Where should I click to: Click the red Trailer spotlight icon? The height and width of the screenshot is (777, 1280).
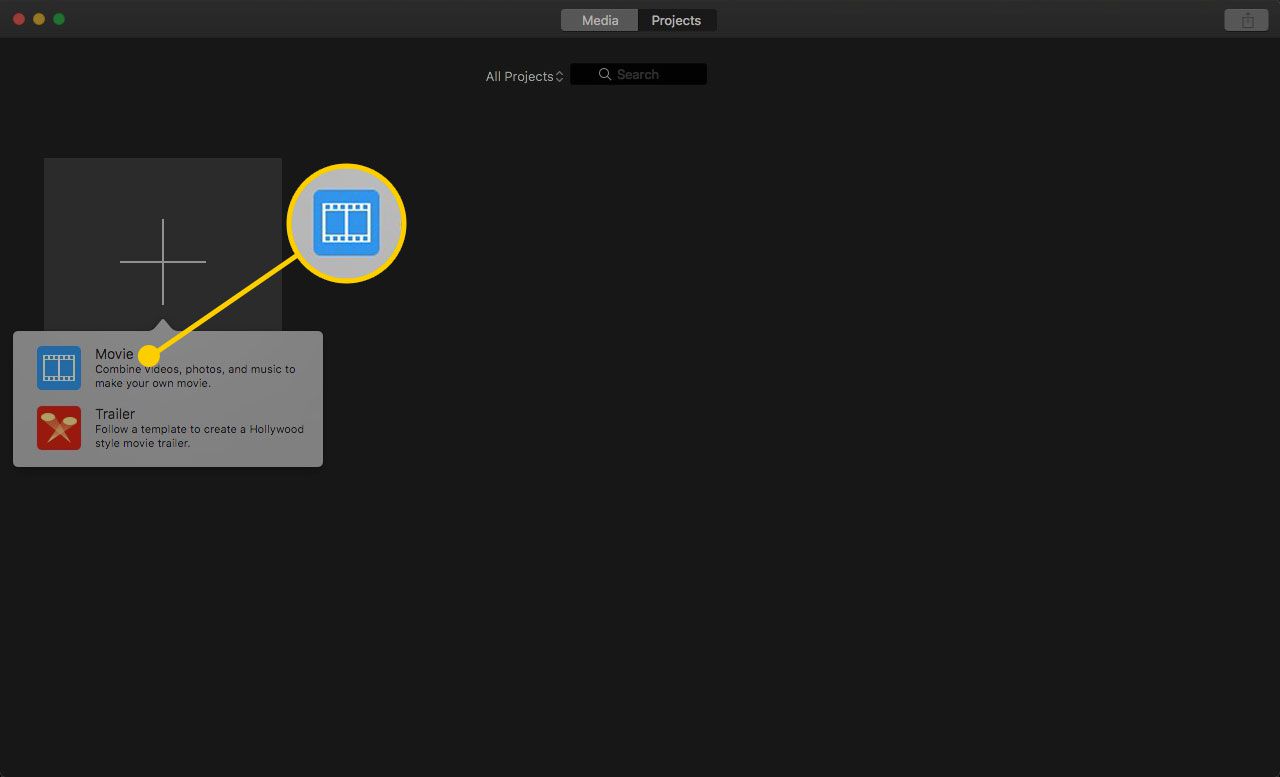pos(59,428)
